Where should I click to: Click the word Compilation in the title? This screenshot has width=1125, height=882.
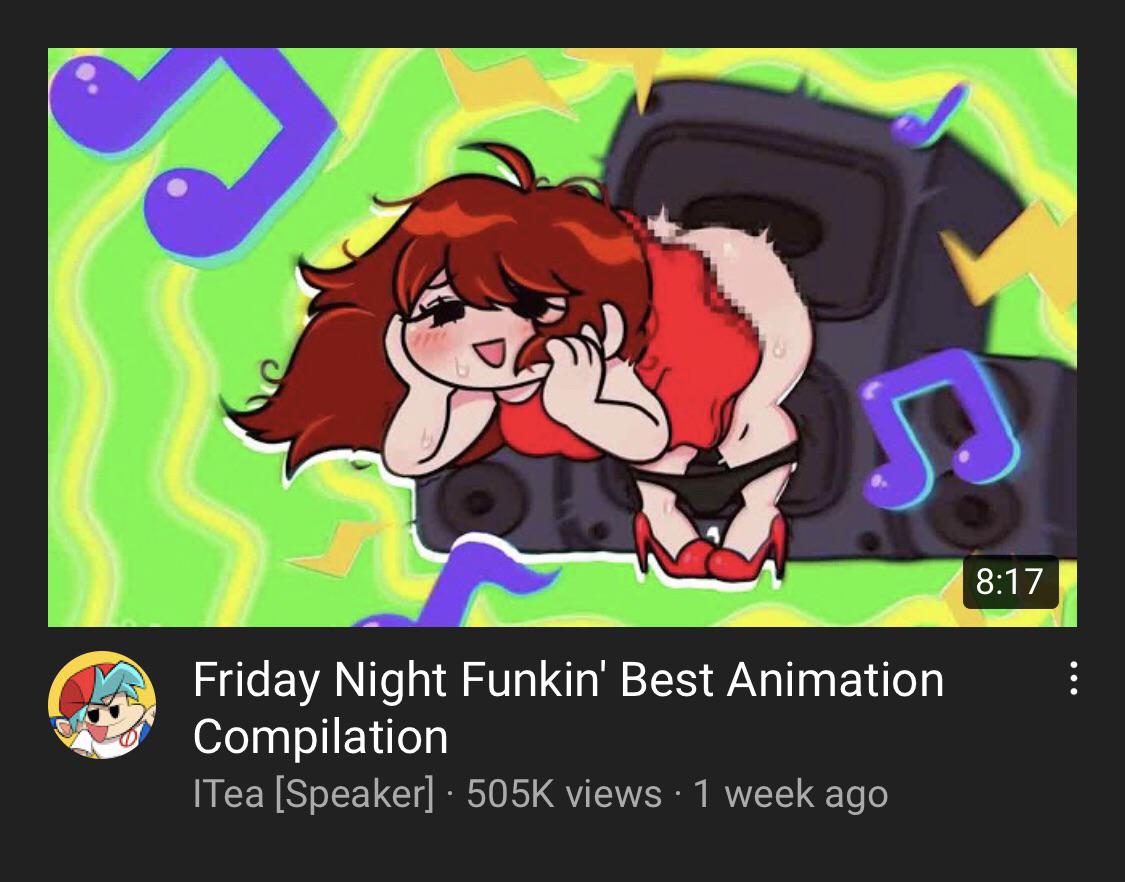[321, 736]
